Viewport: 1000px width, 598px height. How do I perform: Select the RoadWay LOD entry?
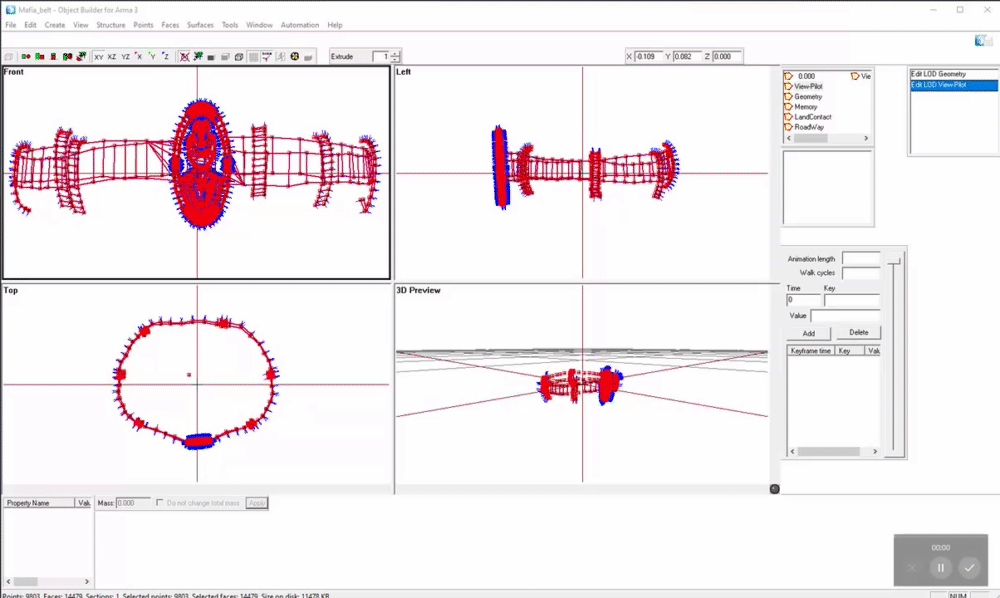(809, 127)
